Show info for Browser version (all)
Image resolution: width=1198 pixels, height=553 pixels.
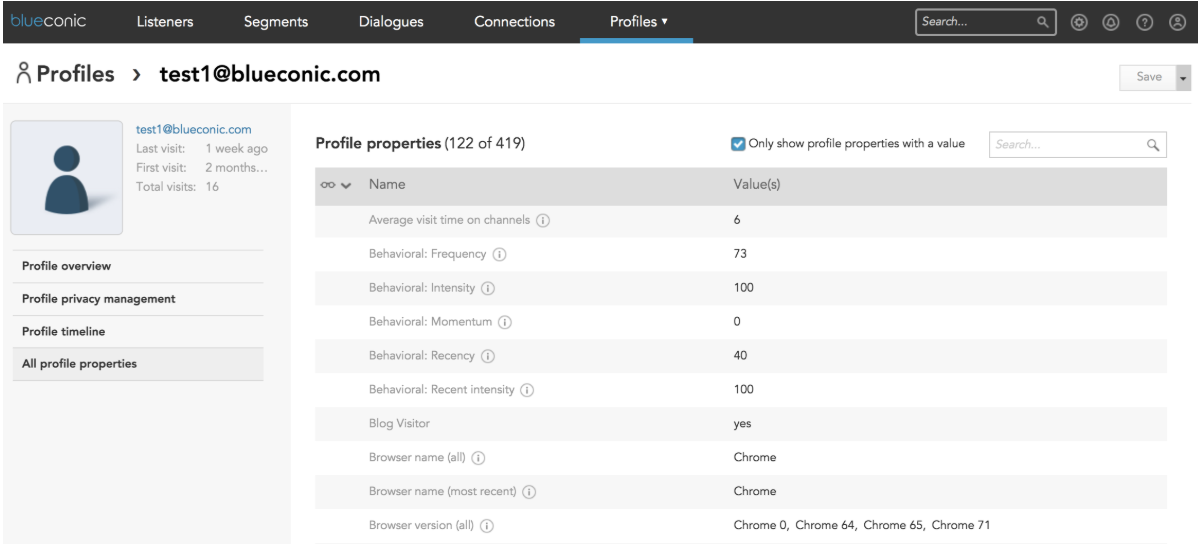tap(487, 526)
